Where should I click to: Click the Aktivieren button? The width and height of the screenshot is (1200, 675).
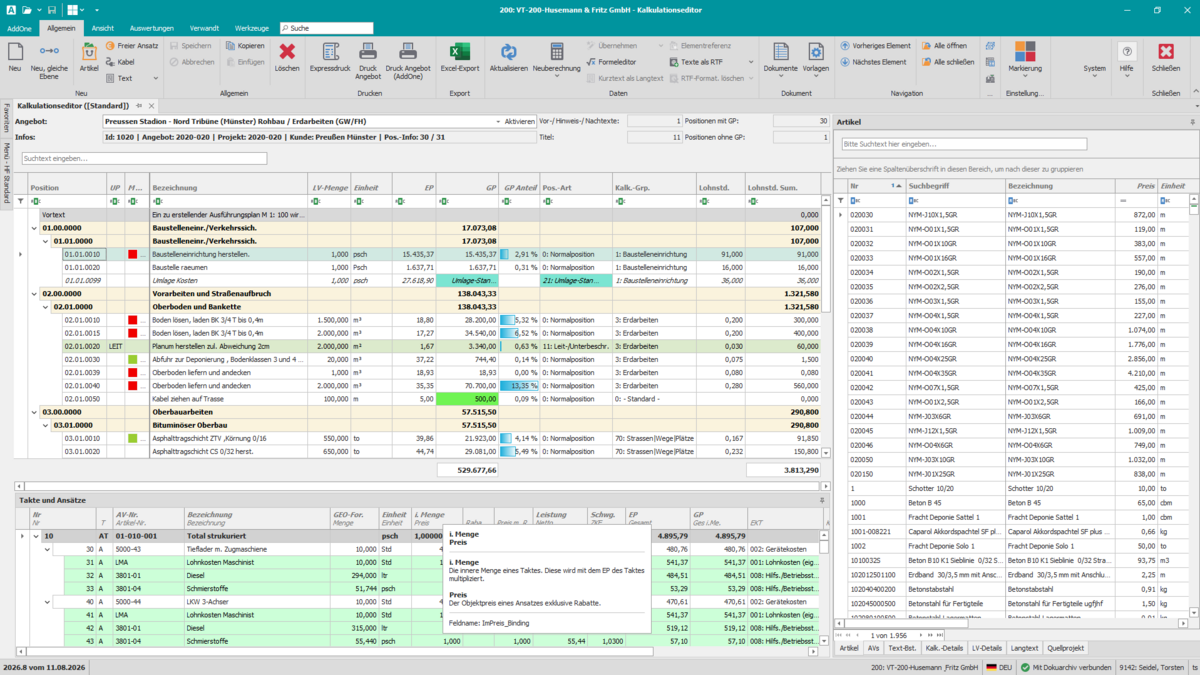pyautogui.click(x=519, y=121)
